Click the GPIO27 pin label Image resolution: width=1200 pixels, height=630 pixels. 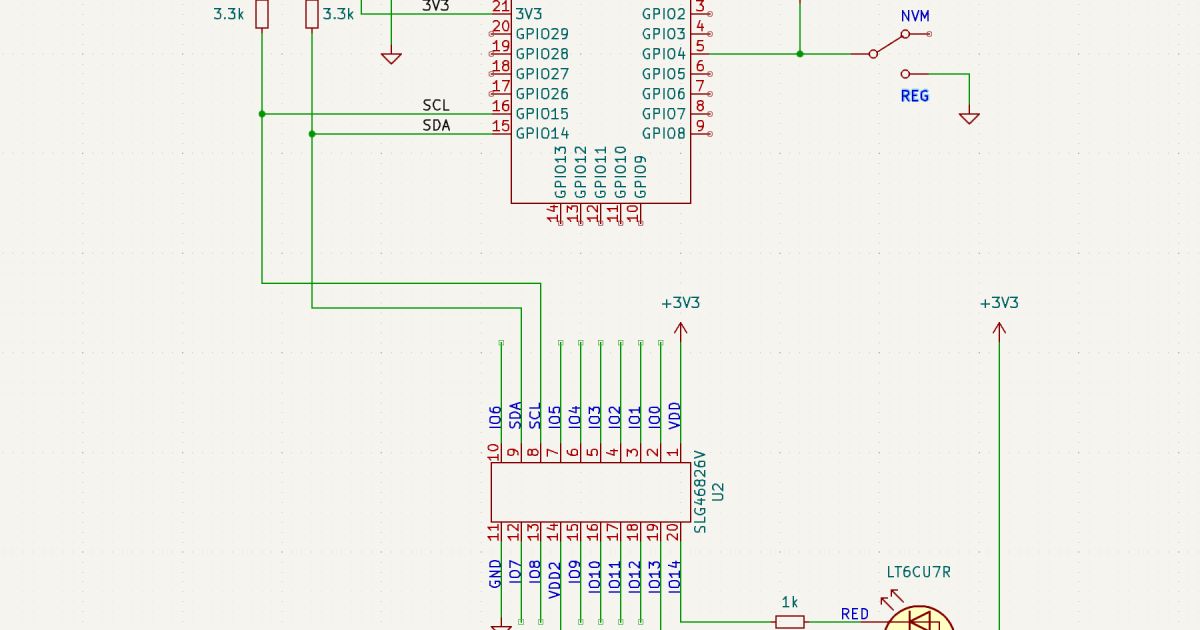[542, 74]
